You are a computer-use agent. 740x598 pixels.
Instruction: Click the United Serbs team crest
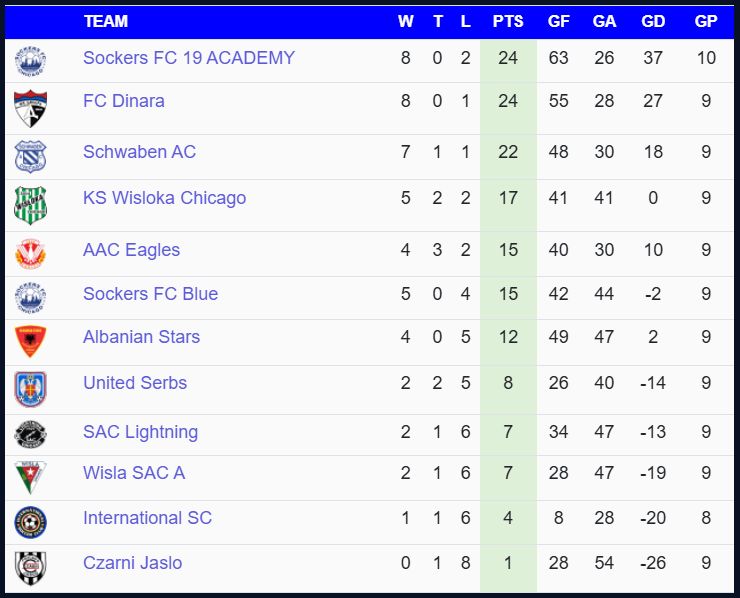click(30, 389)
